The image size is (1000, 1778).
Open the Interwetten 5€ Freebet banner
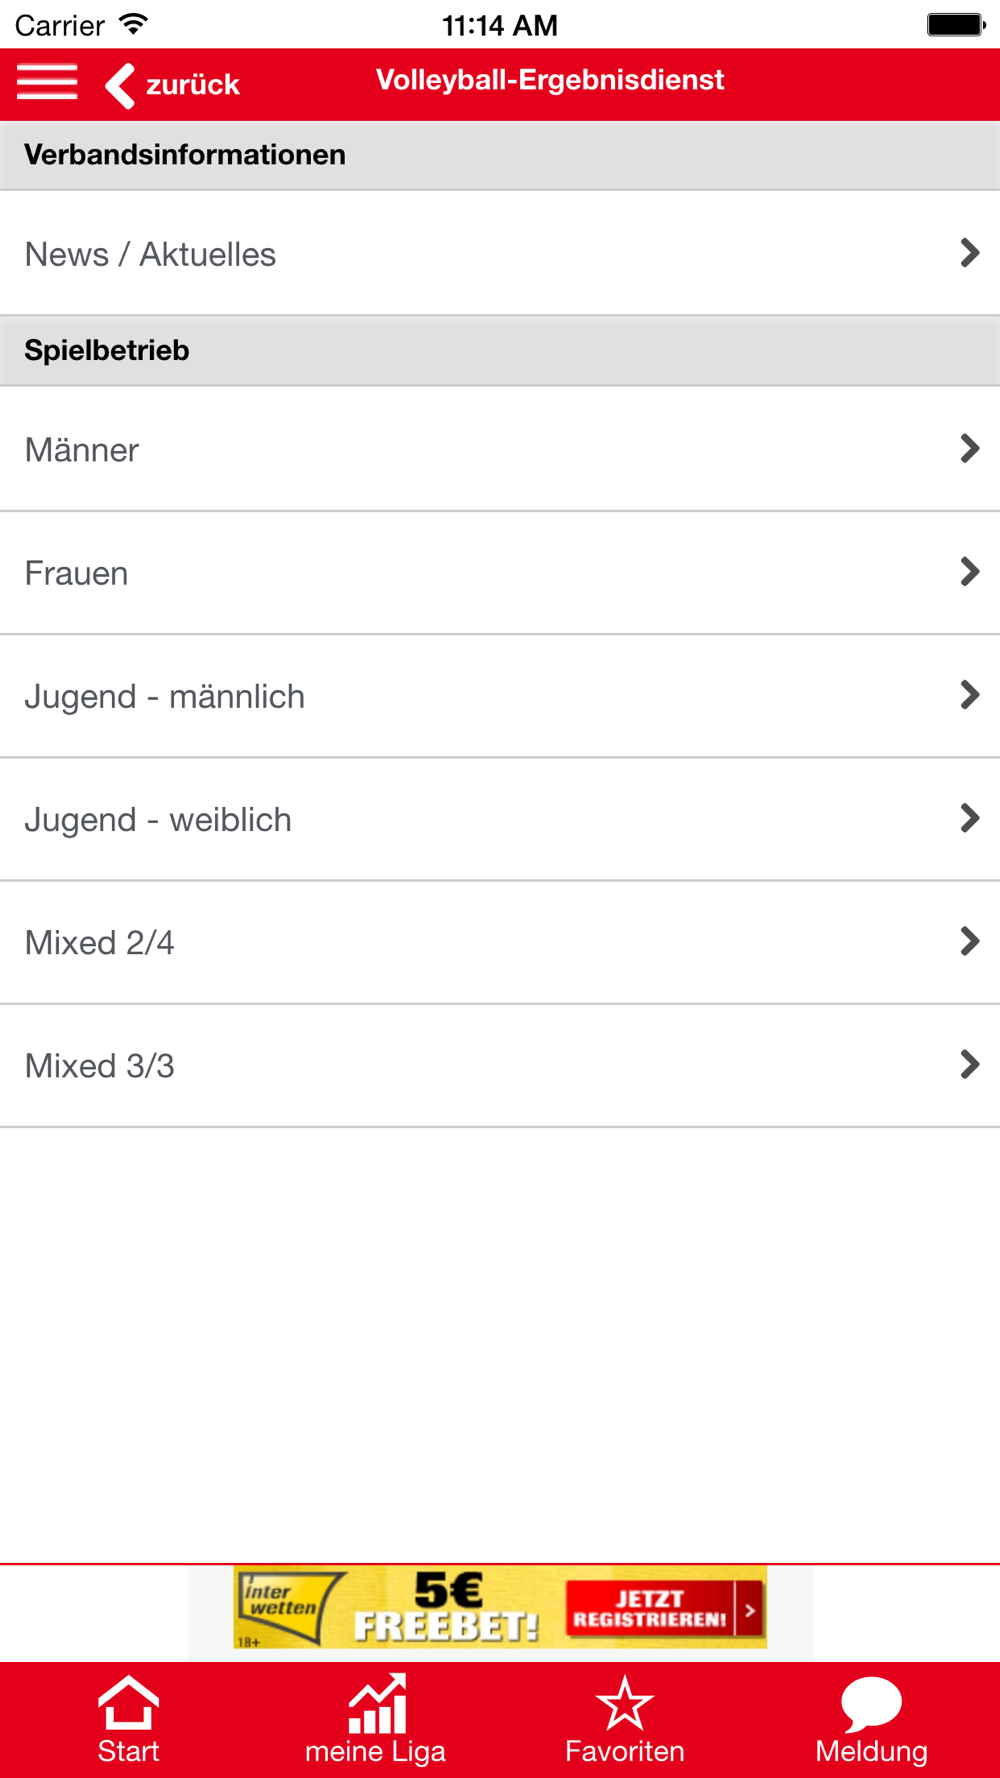pos(500,1607)
